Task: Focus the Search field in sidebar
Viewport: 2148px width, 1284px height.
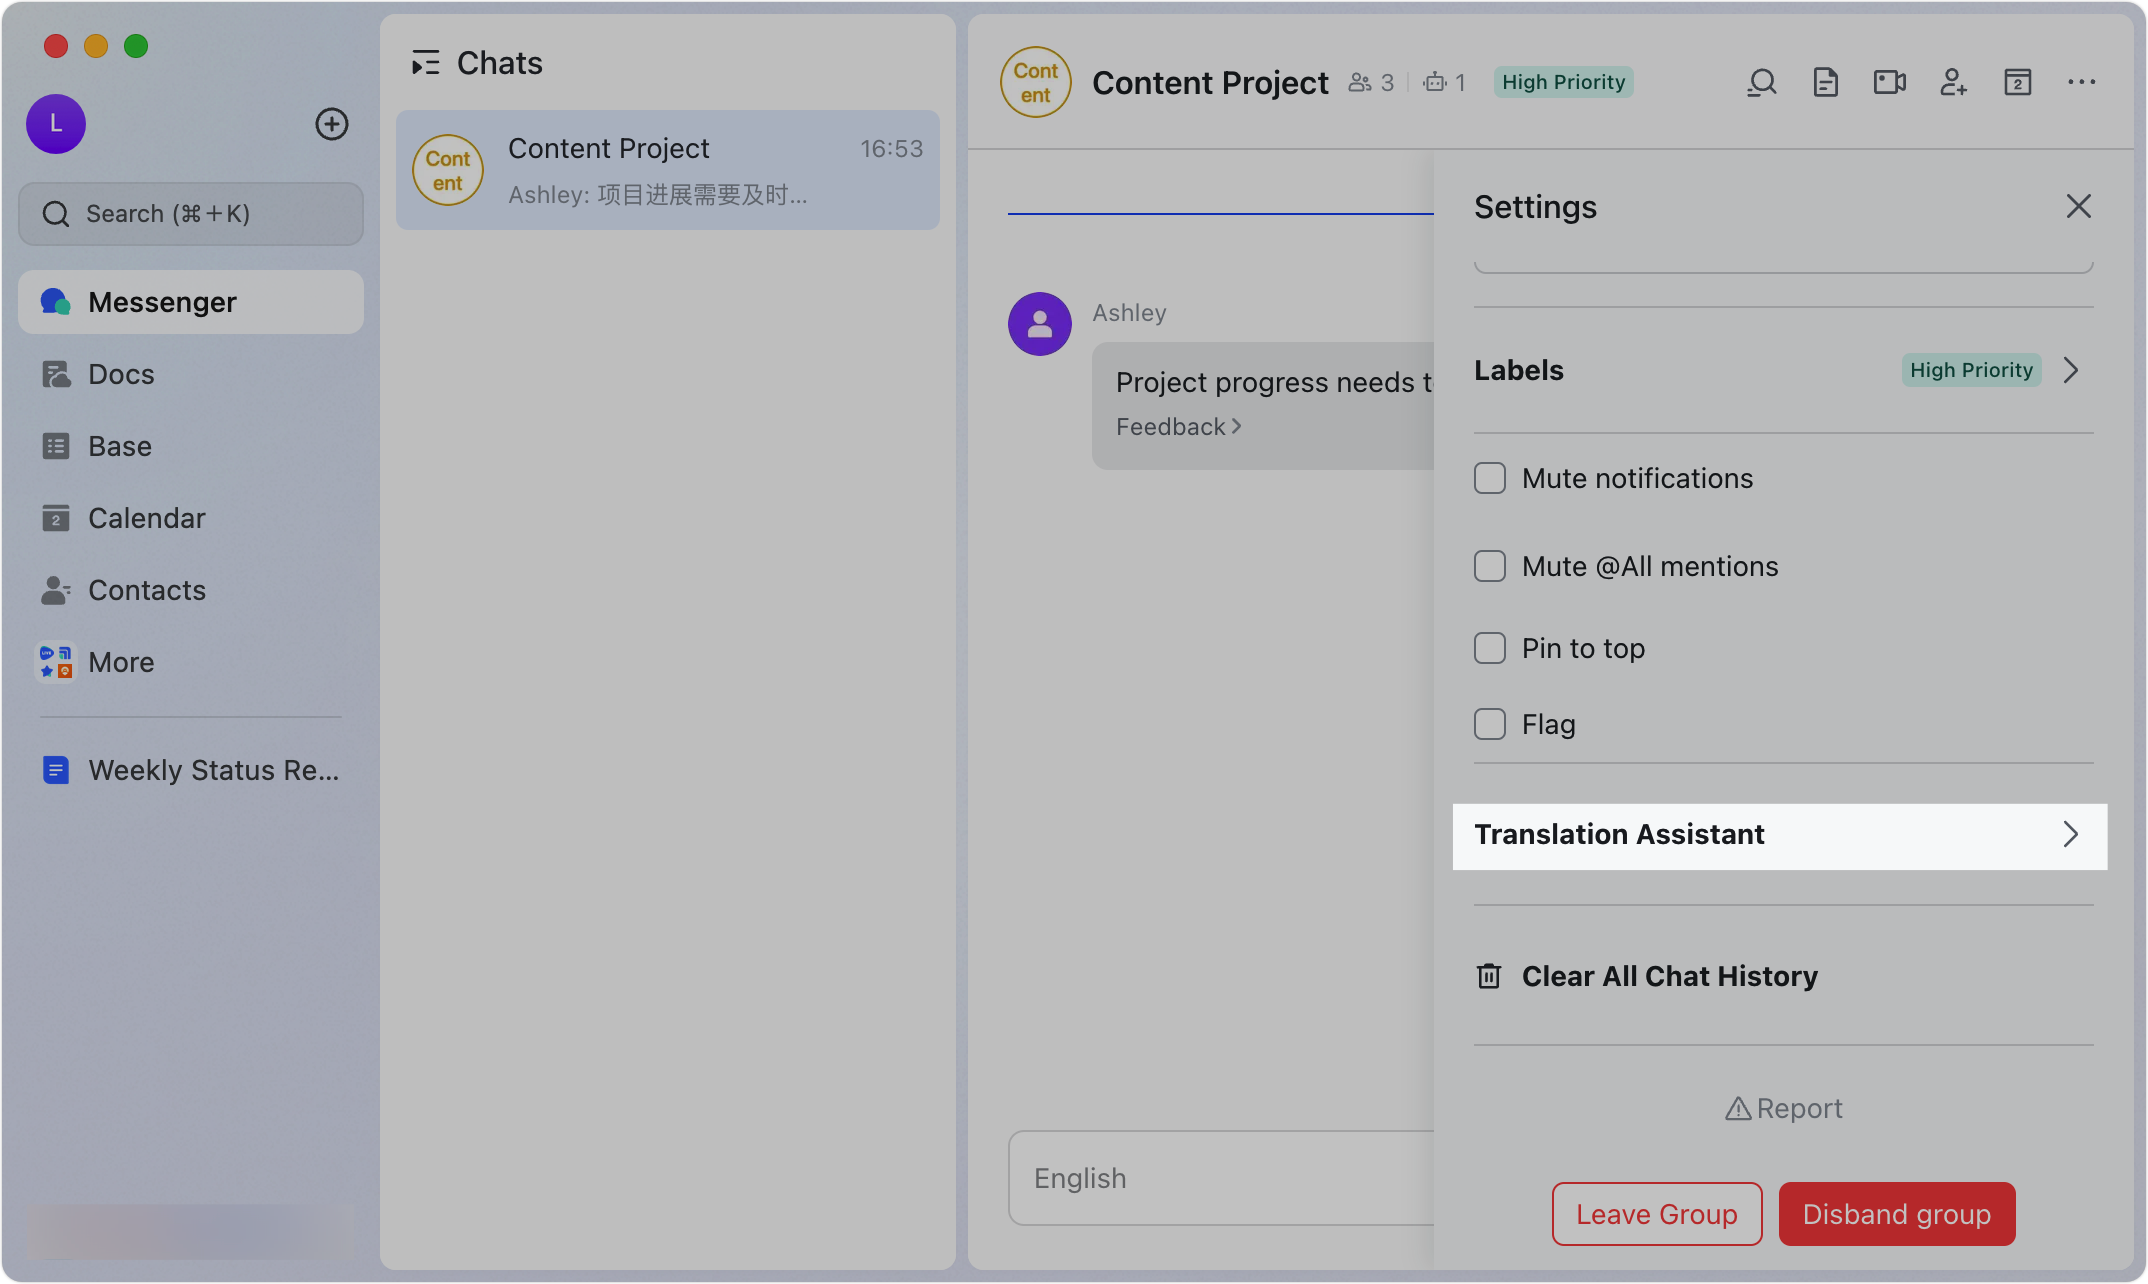Action: coord(191,214)
